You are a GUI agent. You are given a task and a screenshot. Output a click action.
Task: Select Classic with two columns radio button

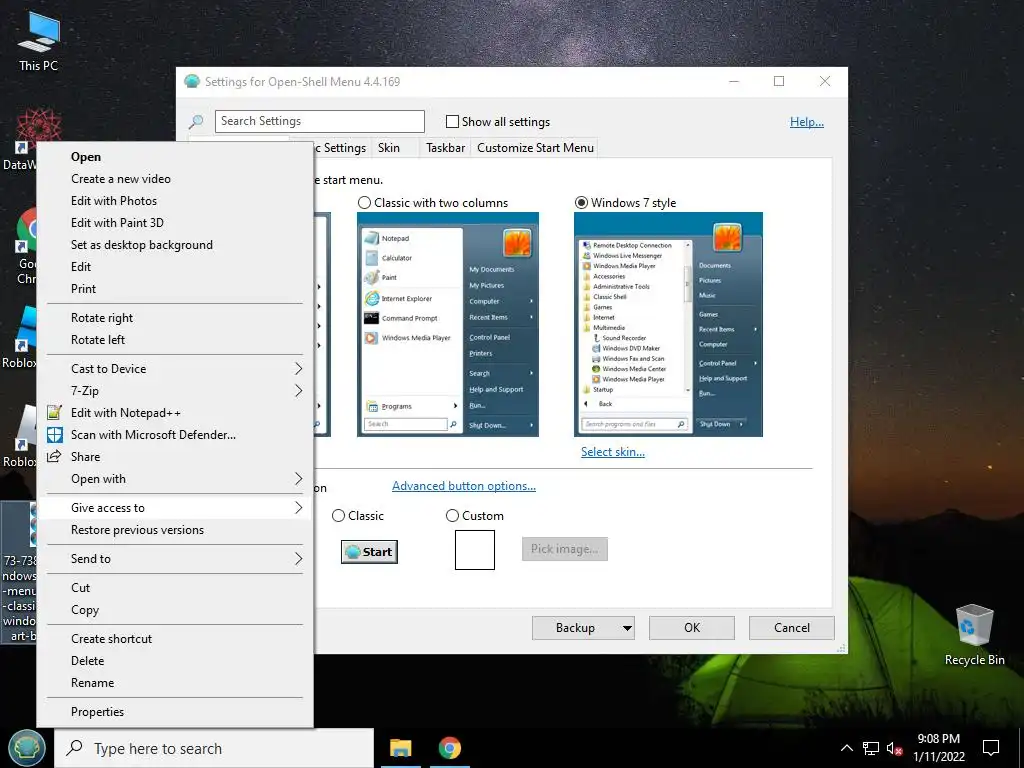pos(364,203)
